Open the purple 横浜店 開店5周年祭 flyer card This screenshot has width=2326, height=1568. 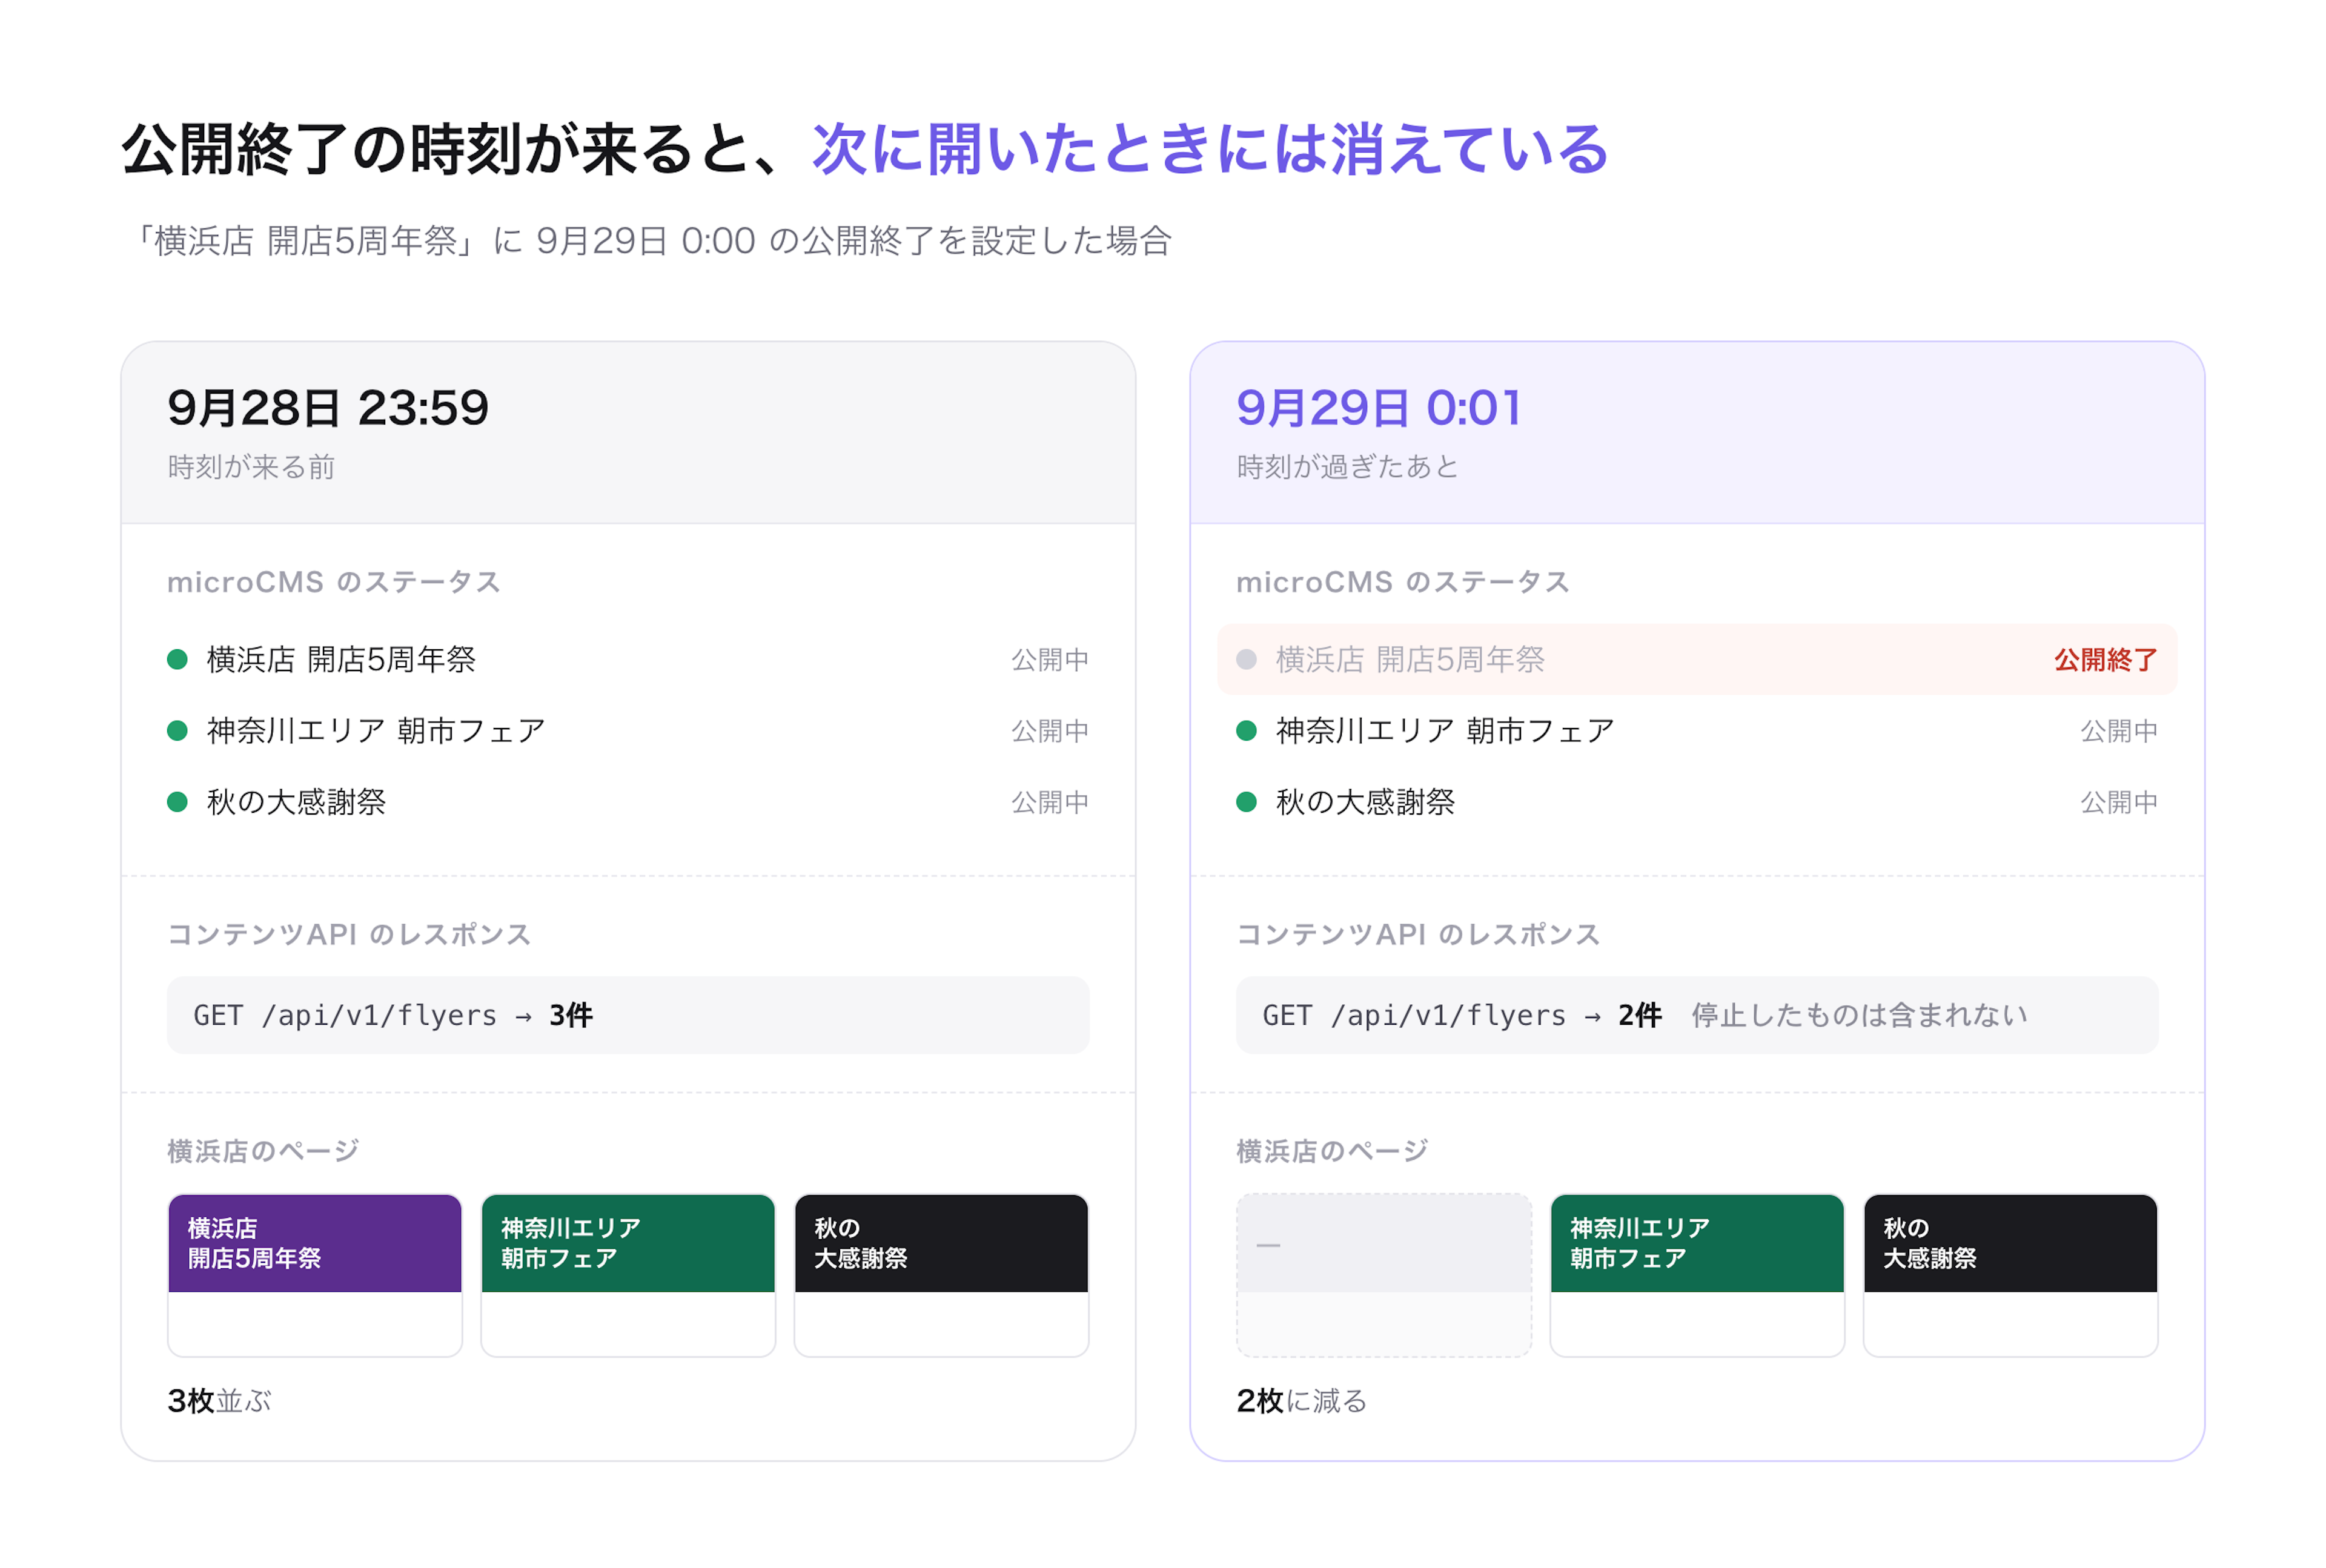point(315,1275)
